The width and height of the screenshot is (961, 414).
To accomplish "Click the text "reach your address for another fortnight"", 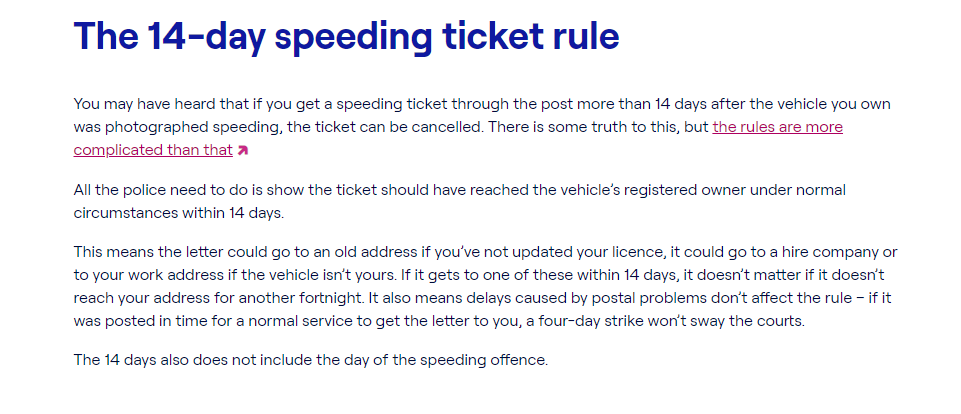I will point(215,298).
